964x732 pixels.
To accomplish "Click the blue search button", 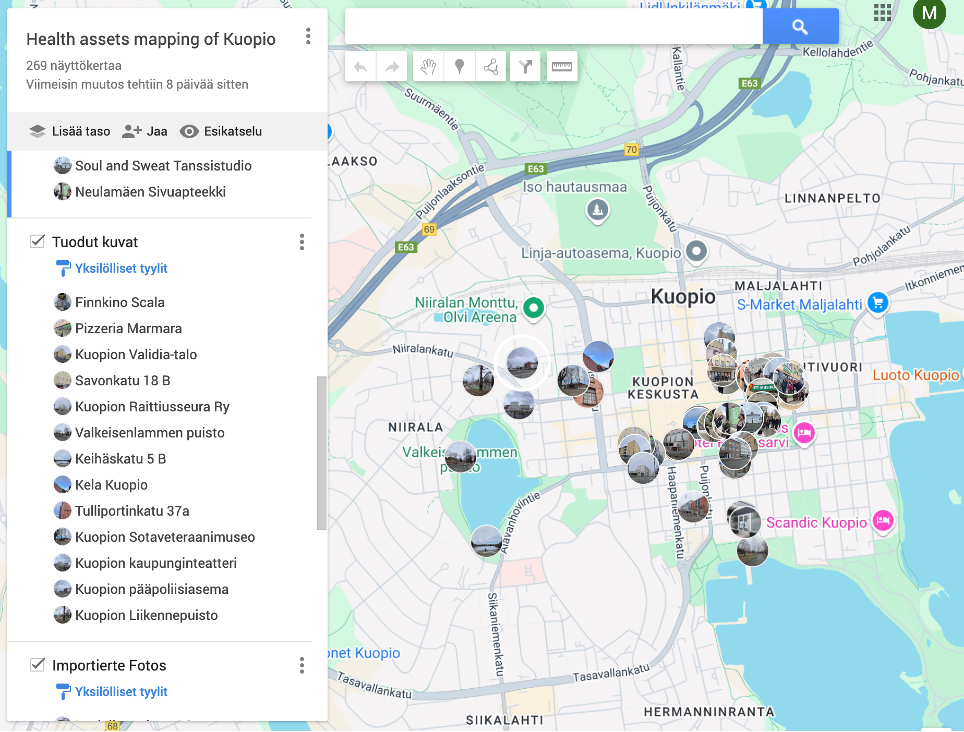I will (800, 26).
